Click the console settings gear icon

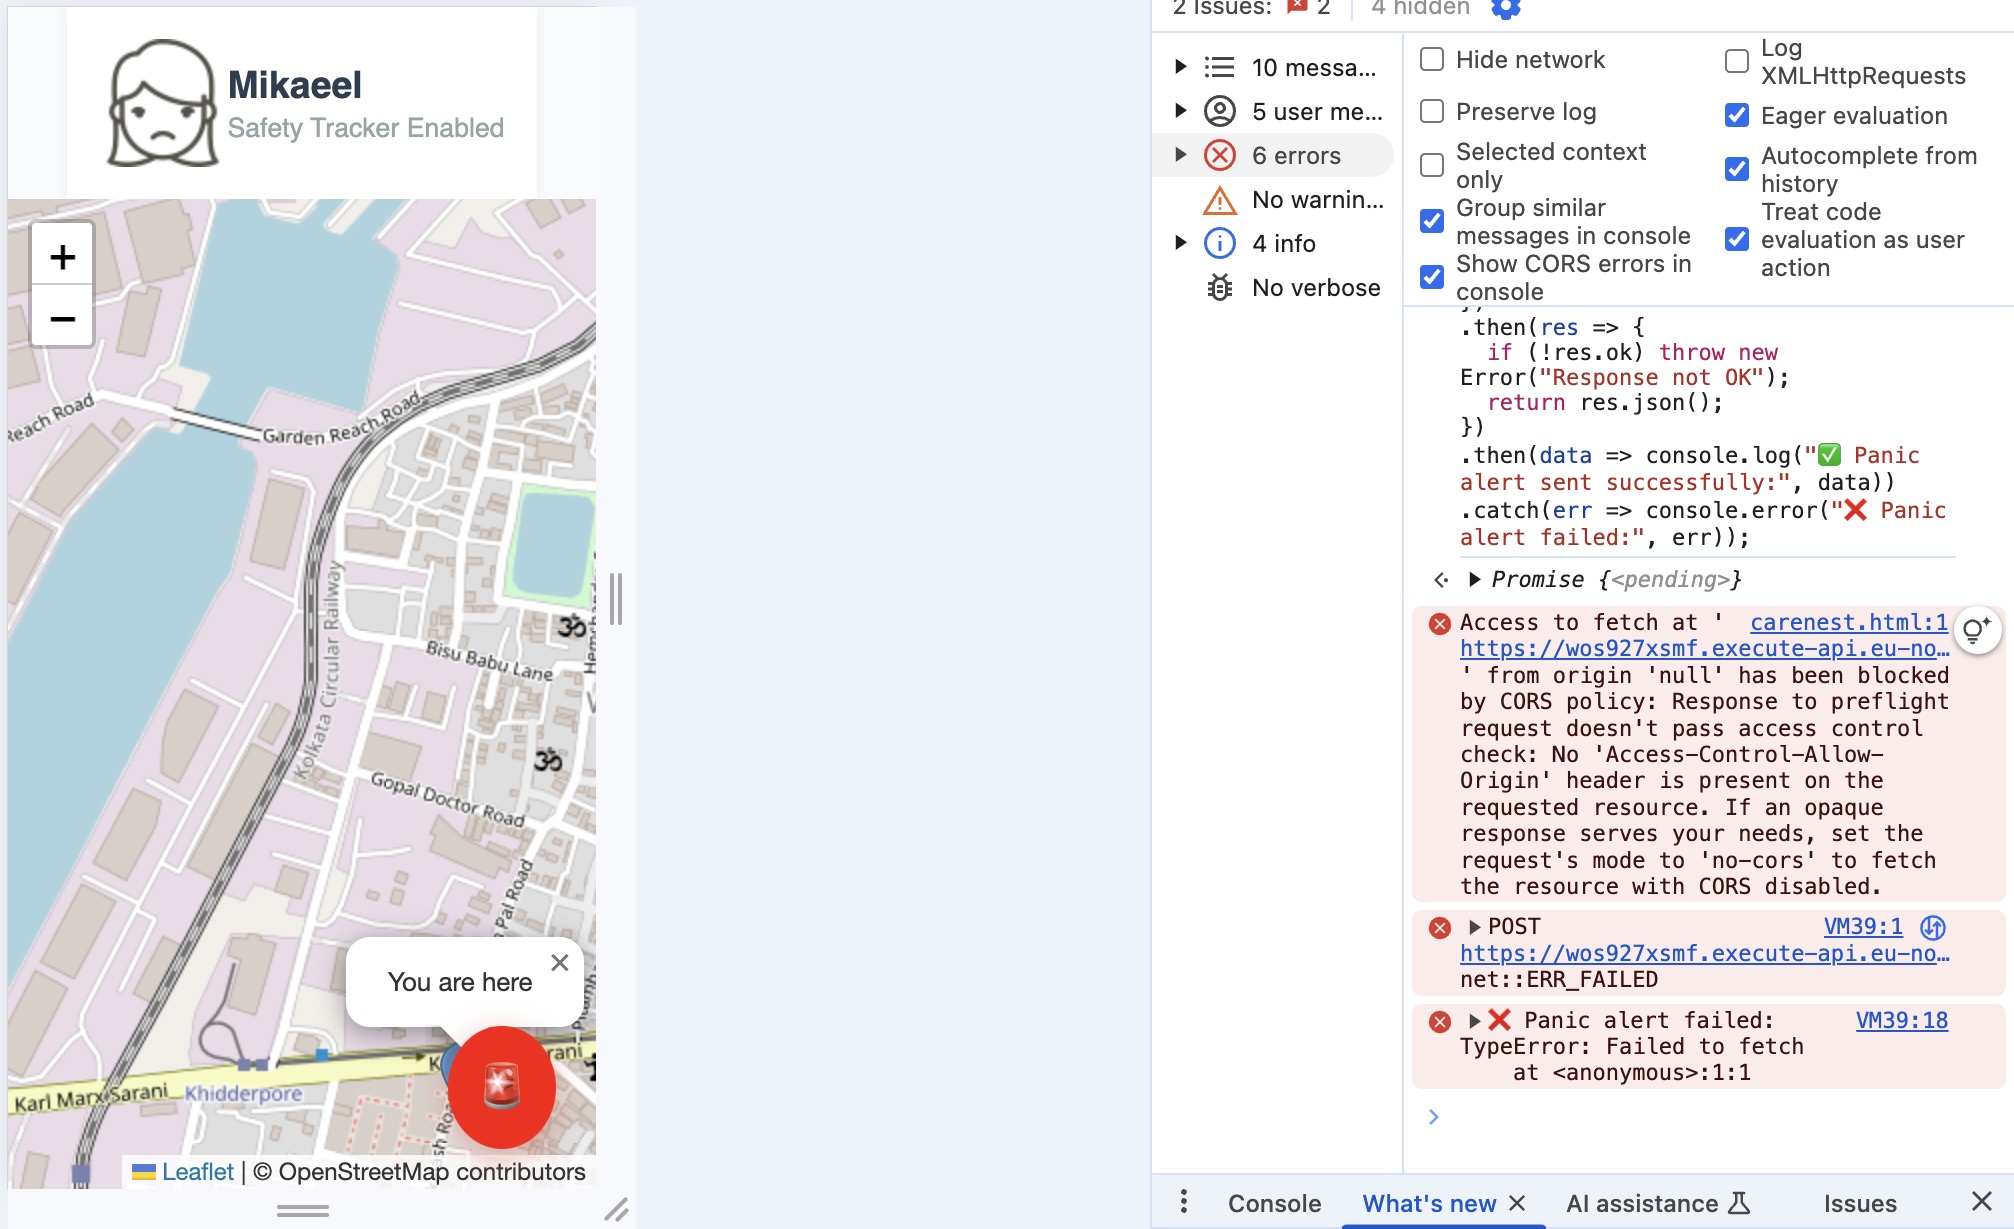click(x=1505, y=8)
